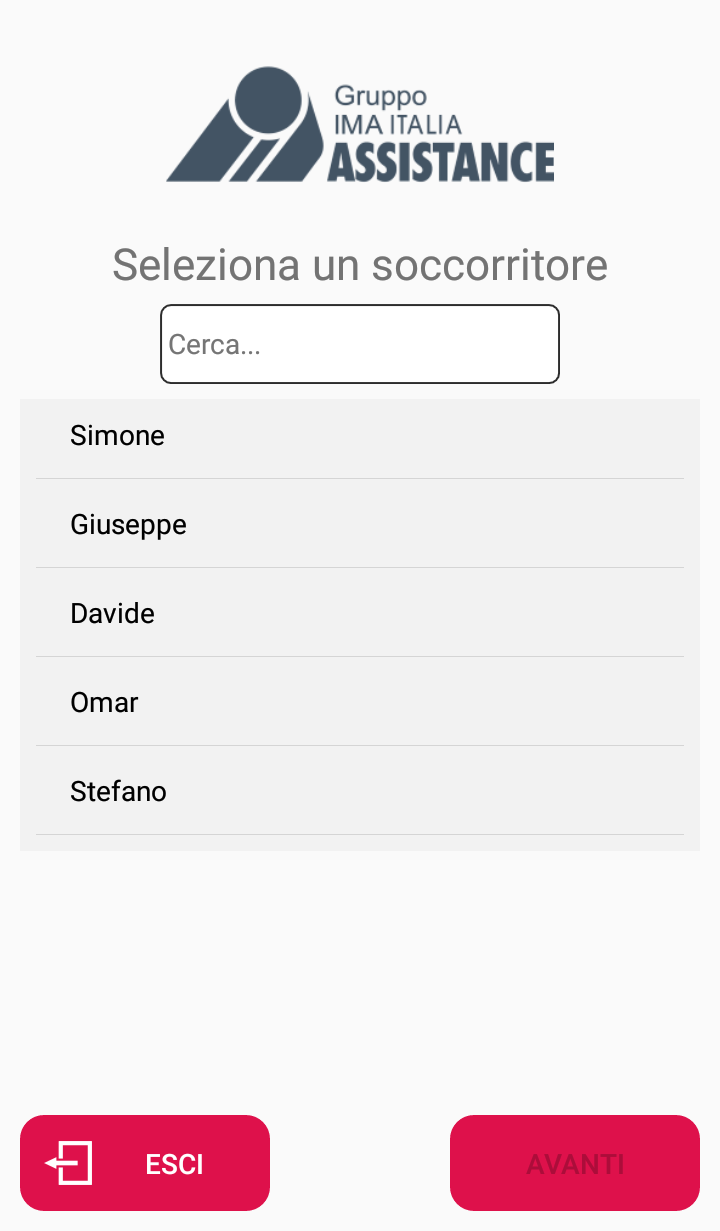This screenshot has width=720, height=1231.
Task: Click the word "Seleziona" in the heading
Action: (205, 265)
